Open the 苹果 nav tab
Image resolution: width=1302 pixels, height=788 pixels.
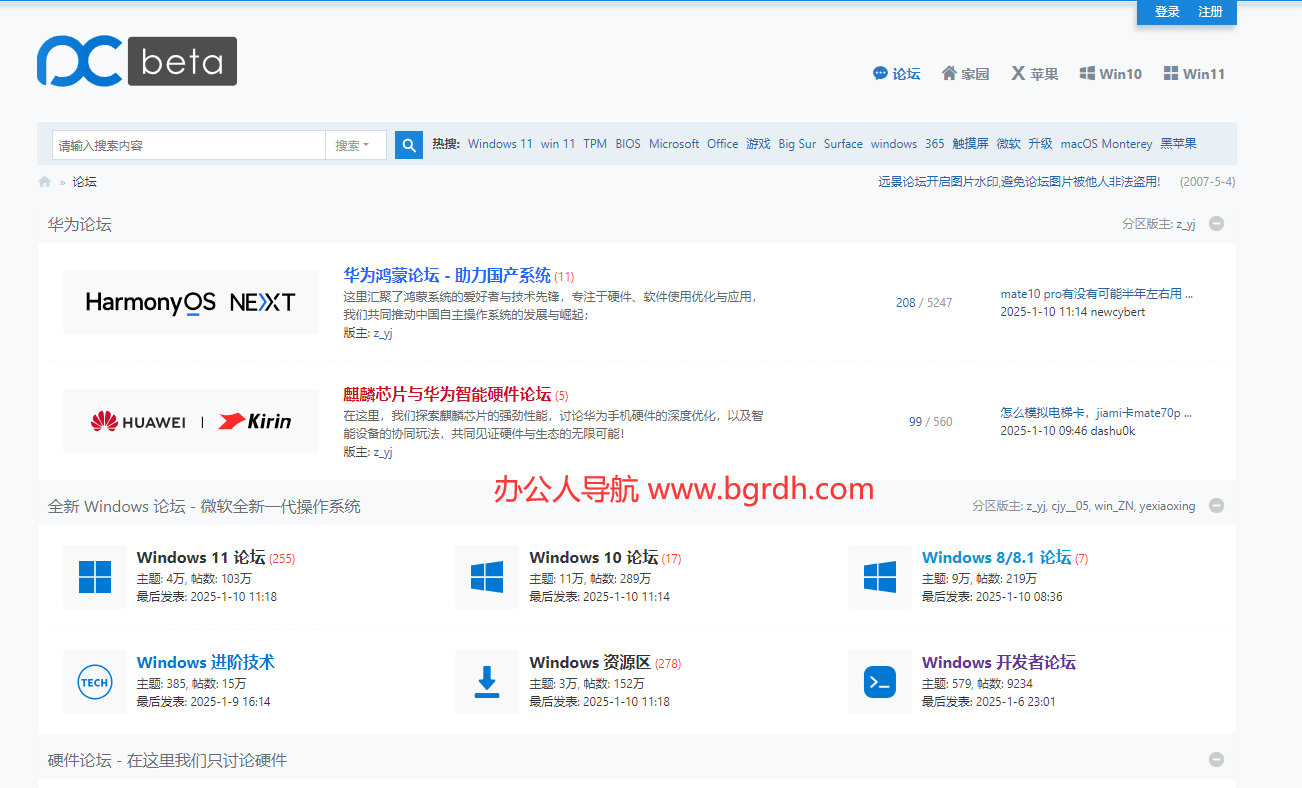pyautogui.click(x=1034, y=74)
